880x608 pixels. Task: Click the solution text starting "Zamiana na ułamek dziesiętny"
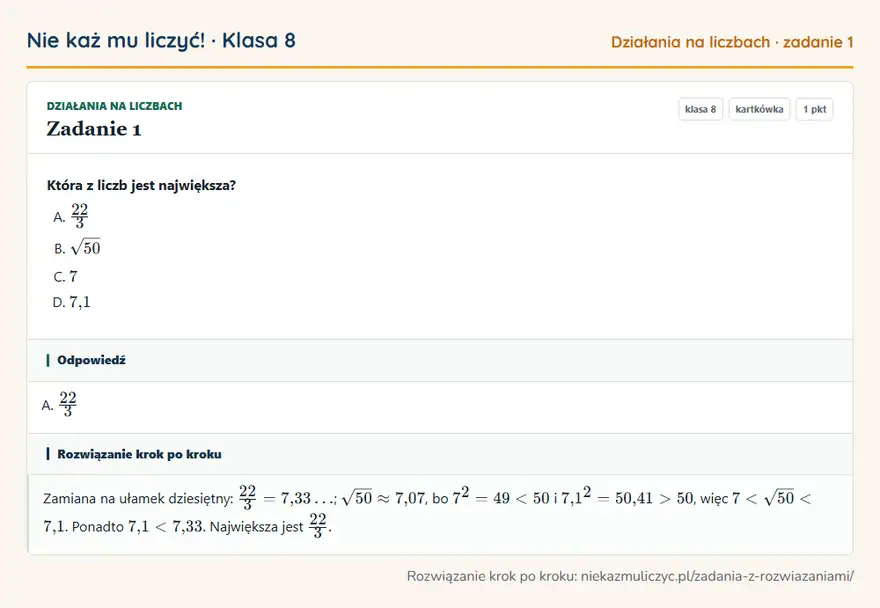tap(427, 512)
